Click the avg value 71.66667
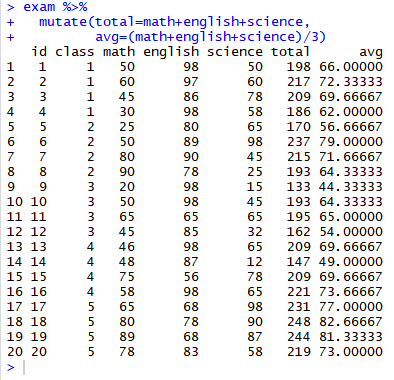 [x=351, y=157]
